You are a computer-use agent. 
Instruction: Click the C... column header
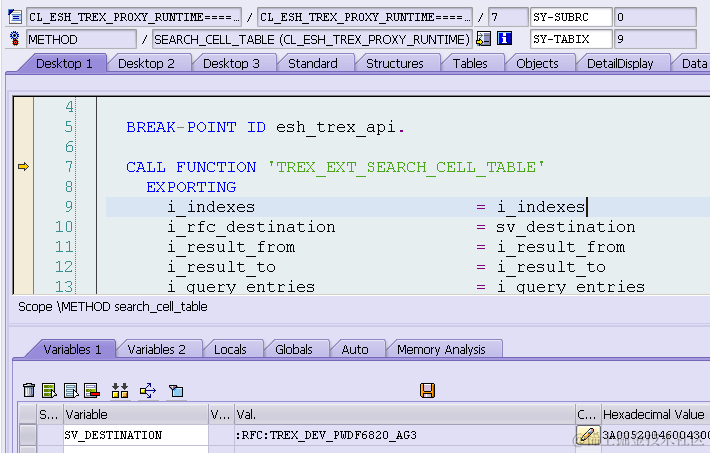[x=588, y=414]
